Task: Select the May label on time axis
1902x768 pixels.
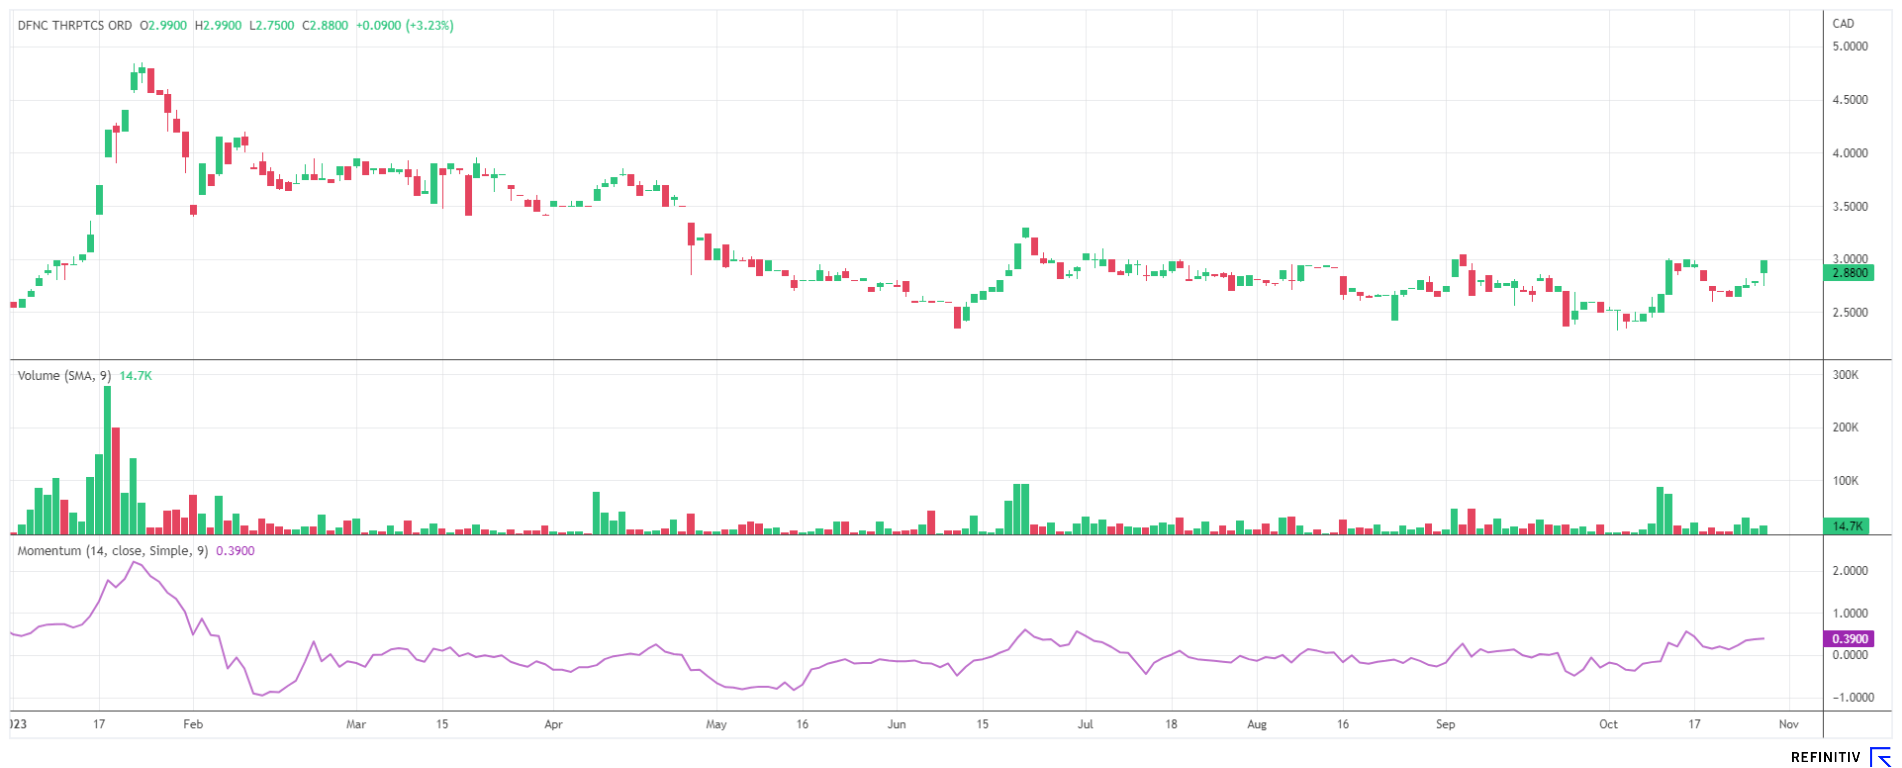Action: pos(716,724)
